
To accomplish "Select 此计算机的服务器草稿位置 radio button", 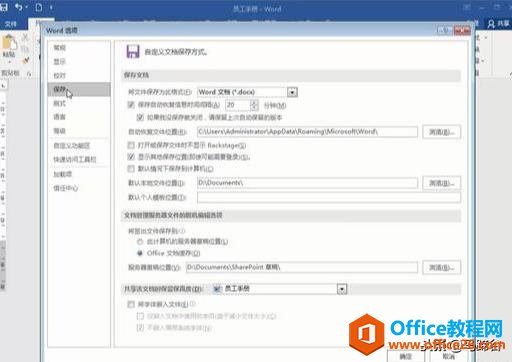I will click(140, 241).
